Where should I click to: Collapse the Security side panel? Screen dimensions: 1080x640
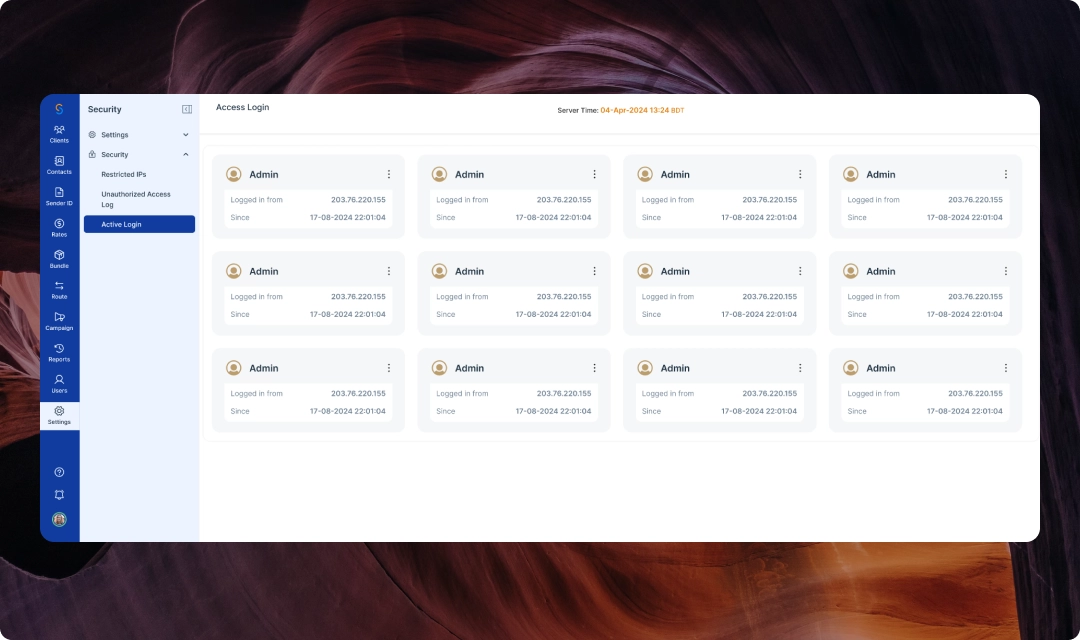click(187, 109)
